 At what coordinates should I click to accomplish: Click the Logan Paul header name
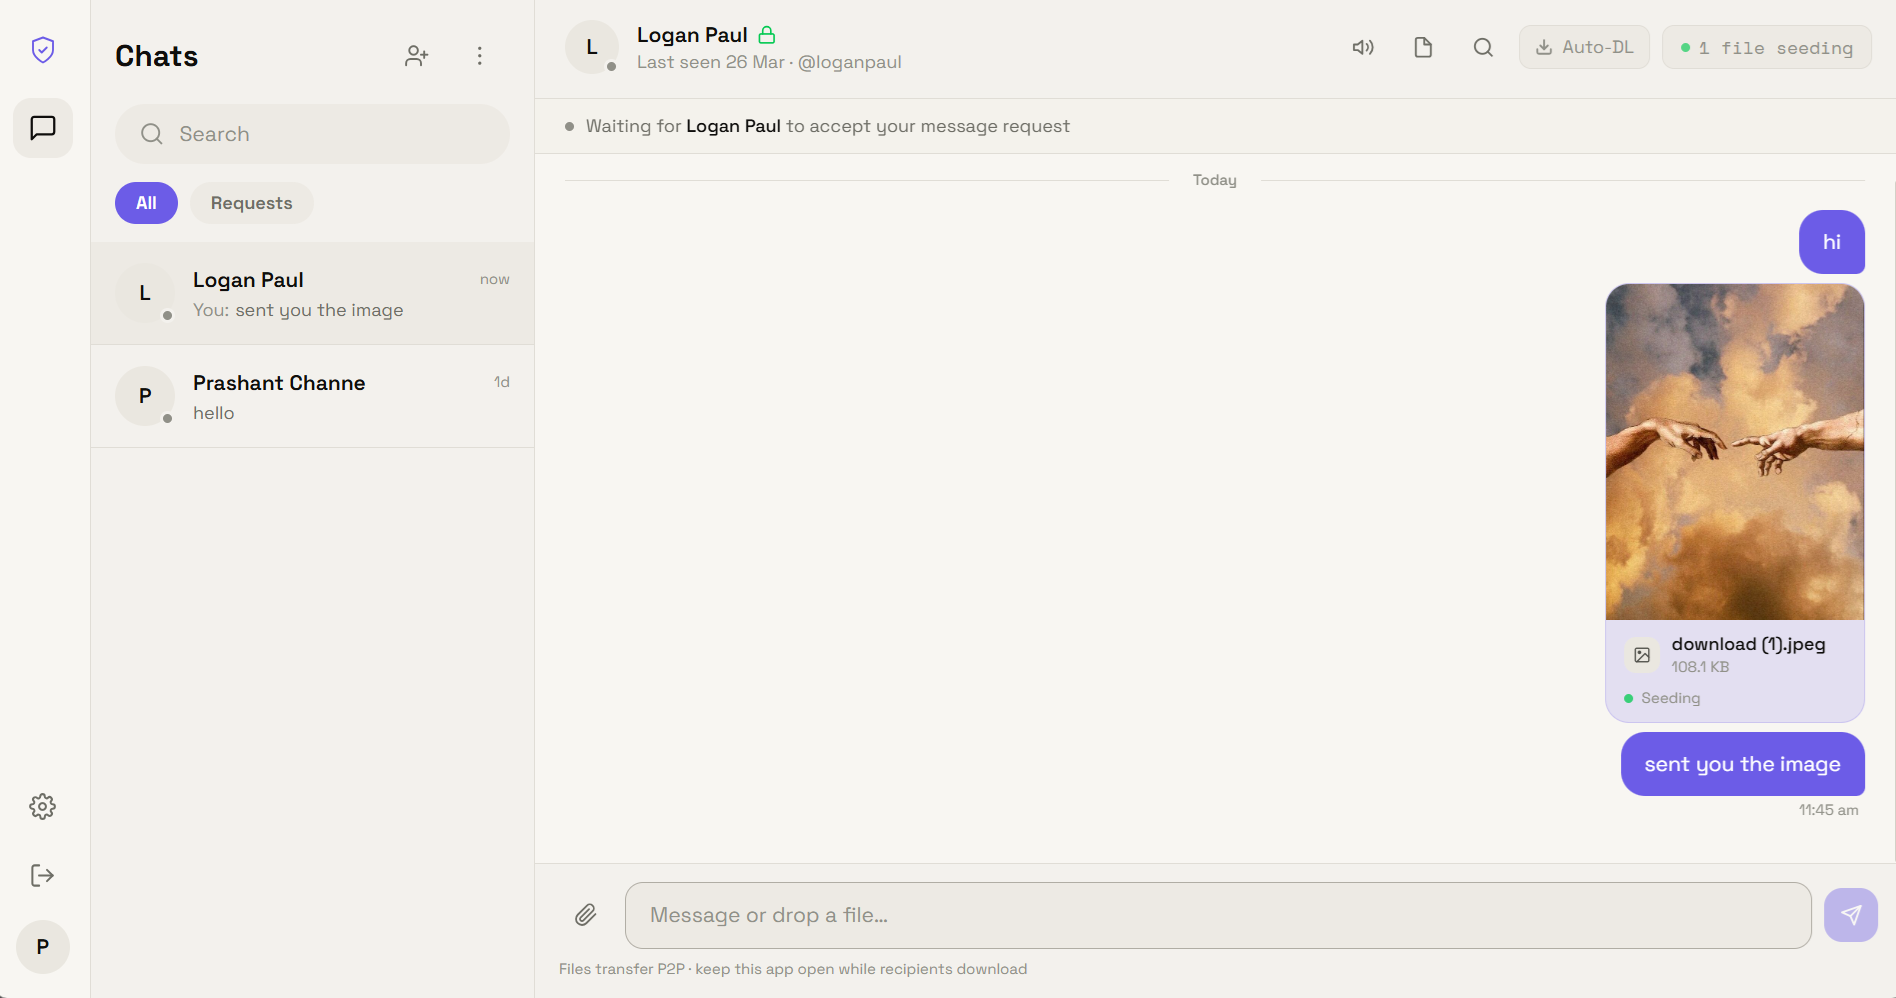point(692,35)
